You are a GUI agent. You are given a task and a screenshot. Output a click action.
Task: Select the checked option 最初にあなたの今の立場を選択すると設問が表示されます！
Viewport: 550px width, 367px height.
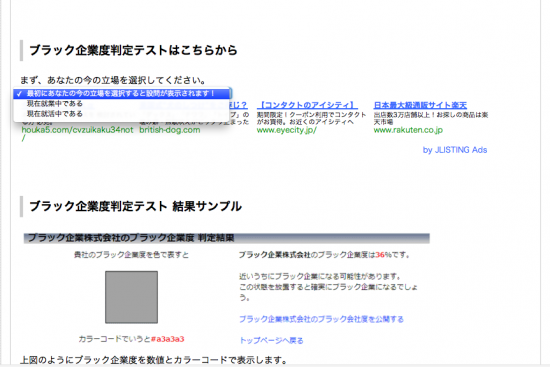pyautogui.click(x=122, y=94)
